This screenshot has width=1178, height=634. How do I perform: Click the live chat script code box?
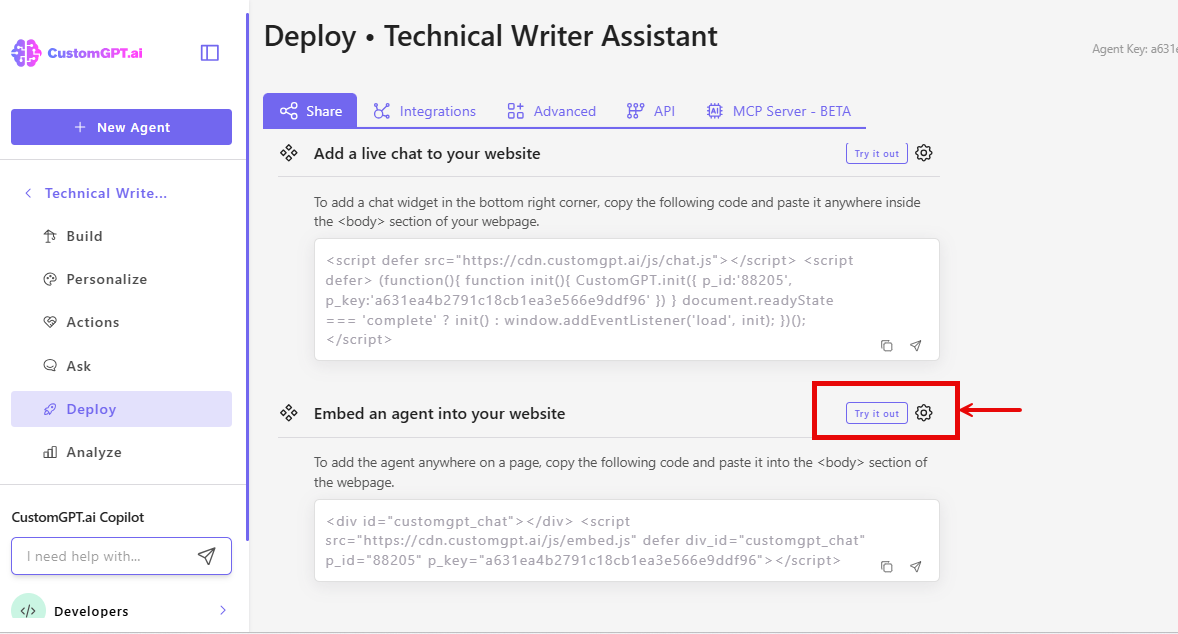coord(627,300)
